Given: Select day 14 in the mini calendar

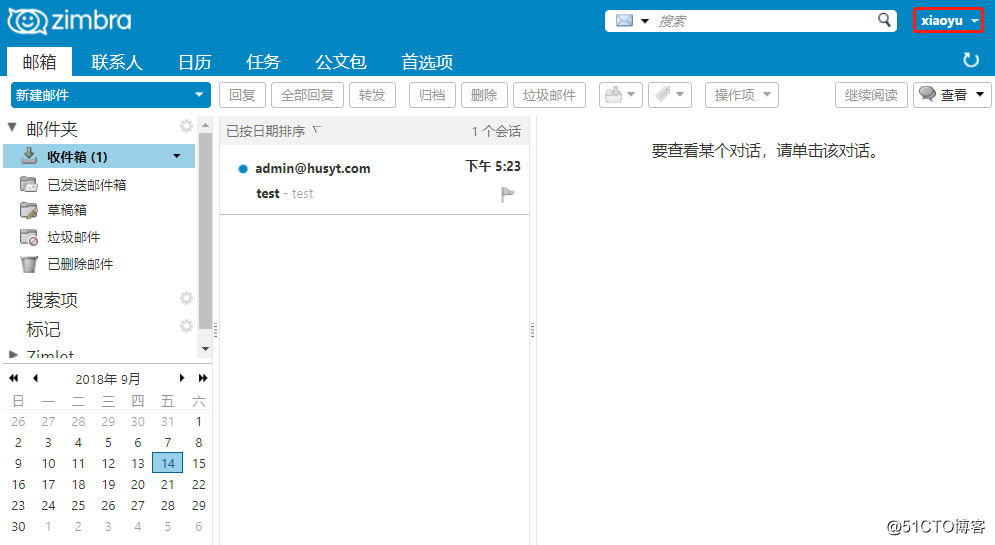Looking at the screenshot, I should point(168,463).
